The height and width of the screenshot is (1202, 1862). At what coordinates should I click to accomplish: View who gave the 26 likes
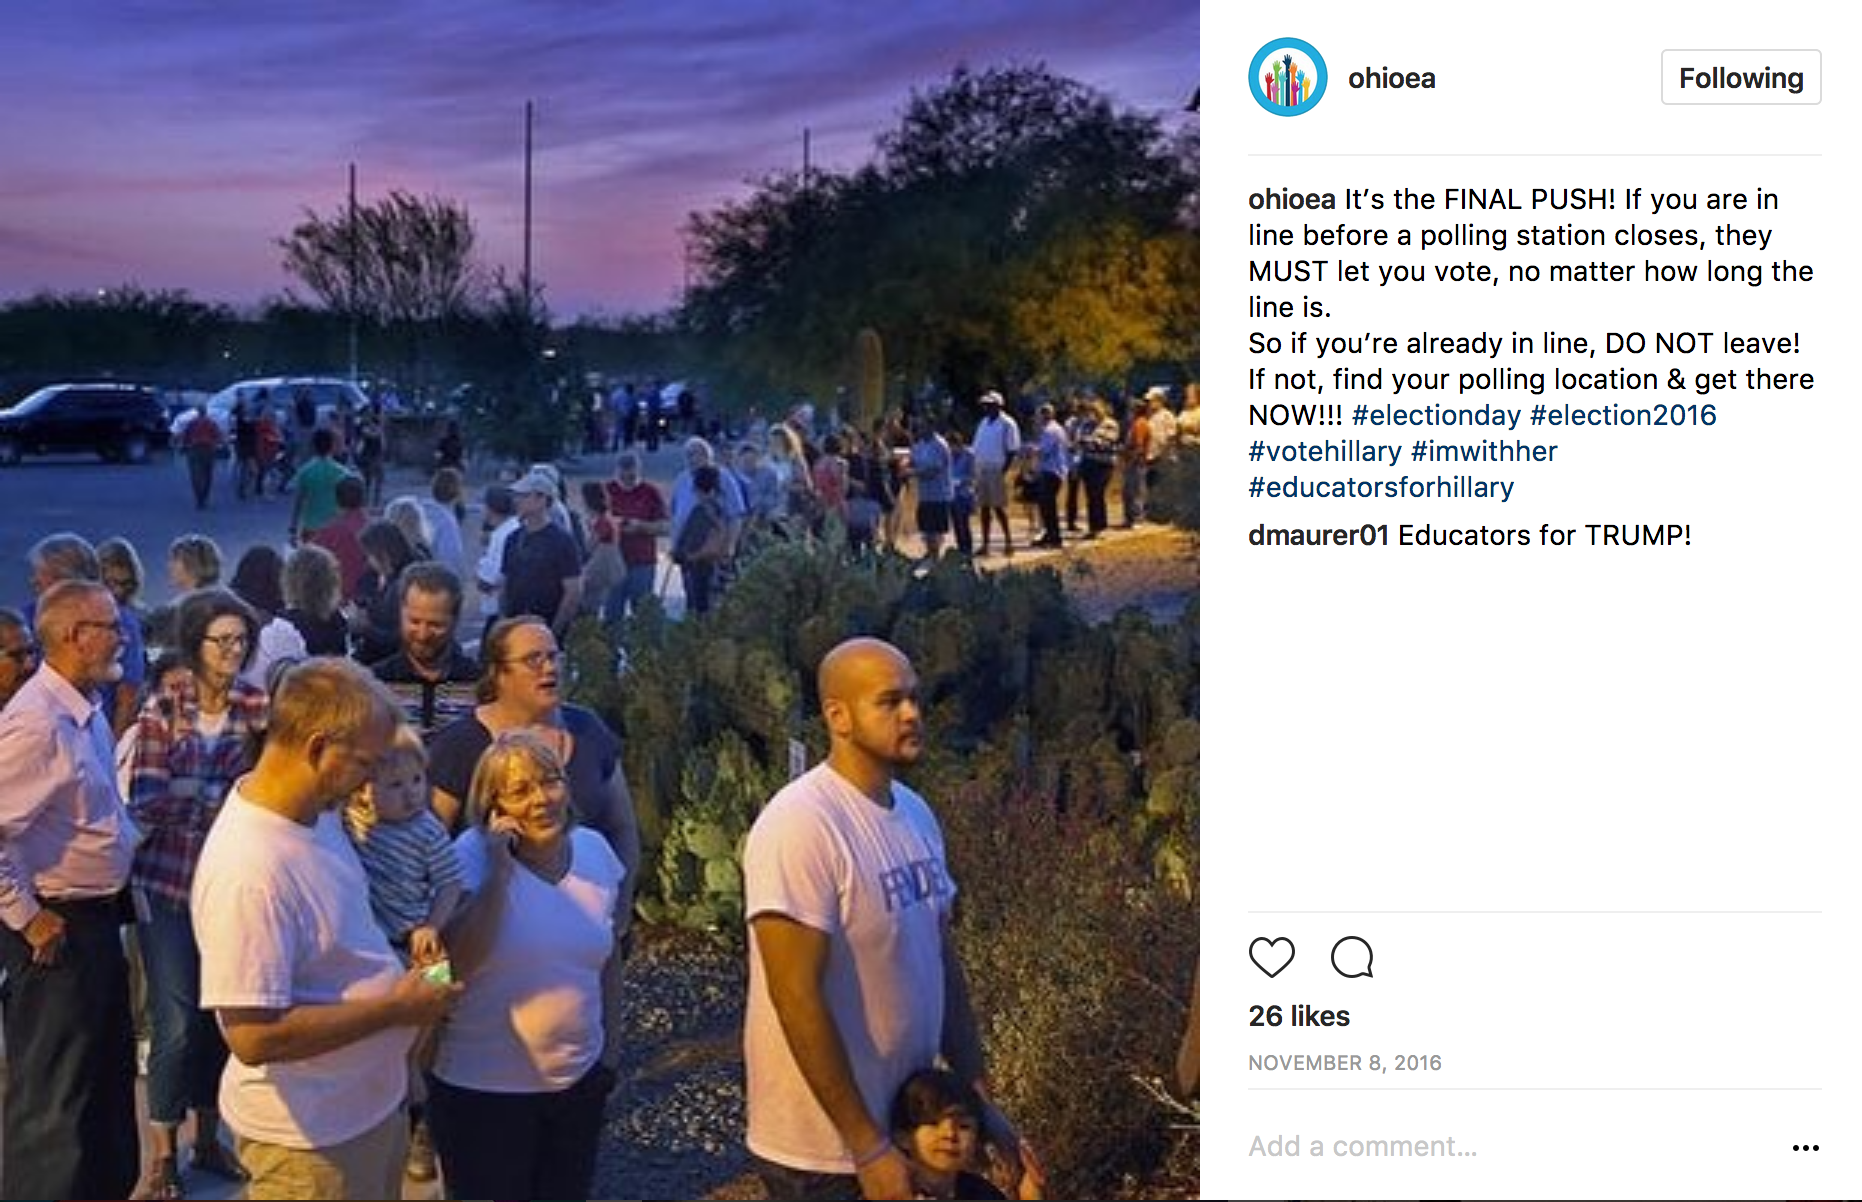point(1299,1016)
